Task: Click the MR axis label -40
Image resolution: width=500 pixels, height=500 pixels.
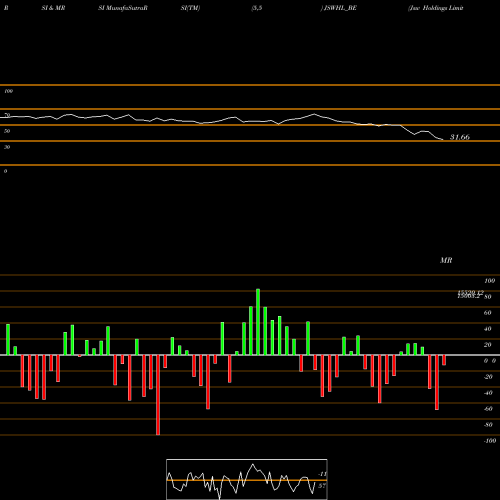Action: point(488,393)
